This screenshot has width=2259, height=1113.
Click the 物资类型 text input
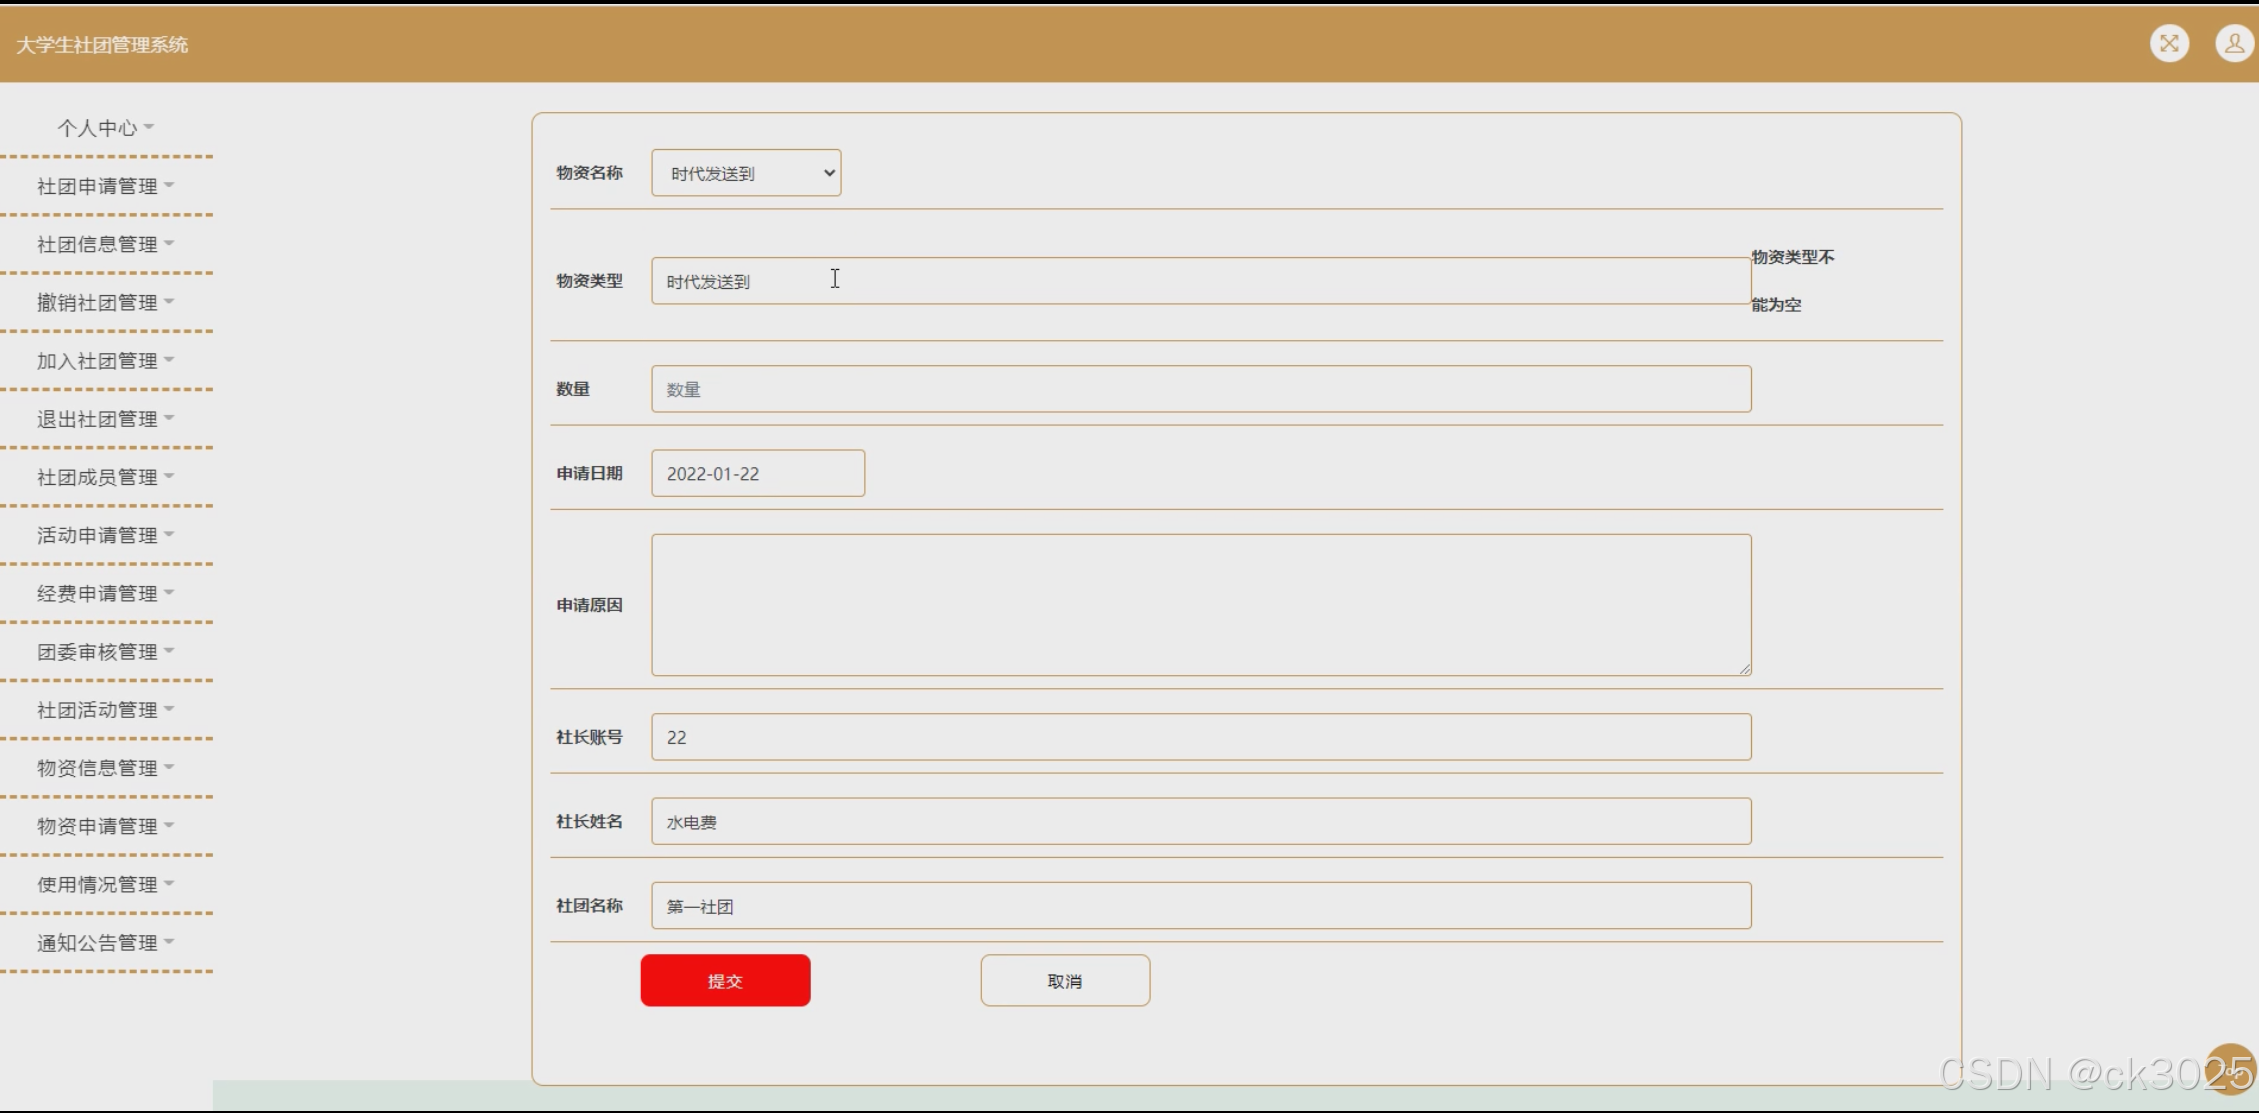pos(1200,281)
